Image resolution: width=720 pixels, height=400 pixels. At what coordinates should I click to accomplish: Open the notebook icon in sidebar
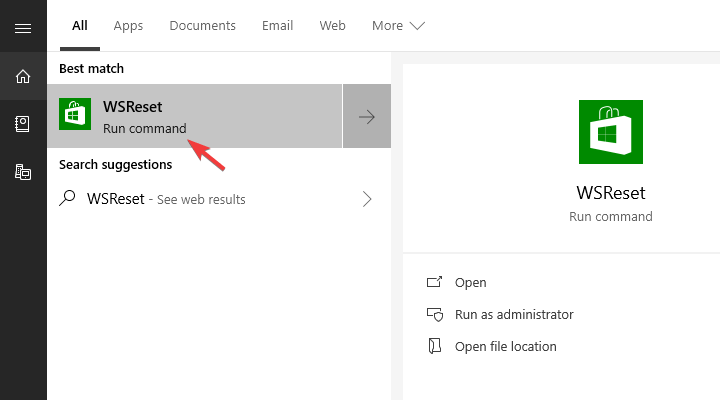click(x=22, y=124)
